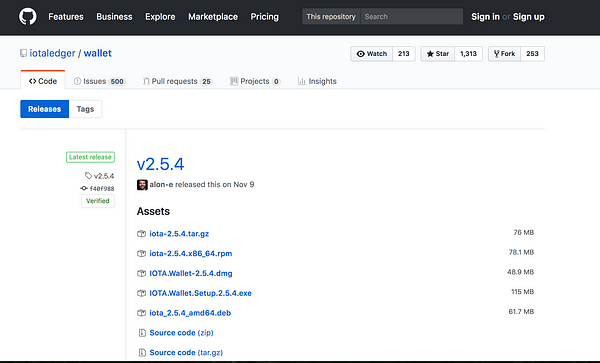Click the Verified signature badge
Image resolution: width=600 pixels, height=363 pixels.
98,201
